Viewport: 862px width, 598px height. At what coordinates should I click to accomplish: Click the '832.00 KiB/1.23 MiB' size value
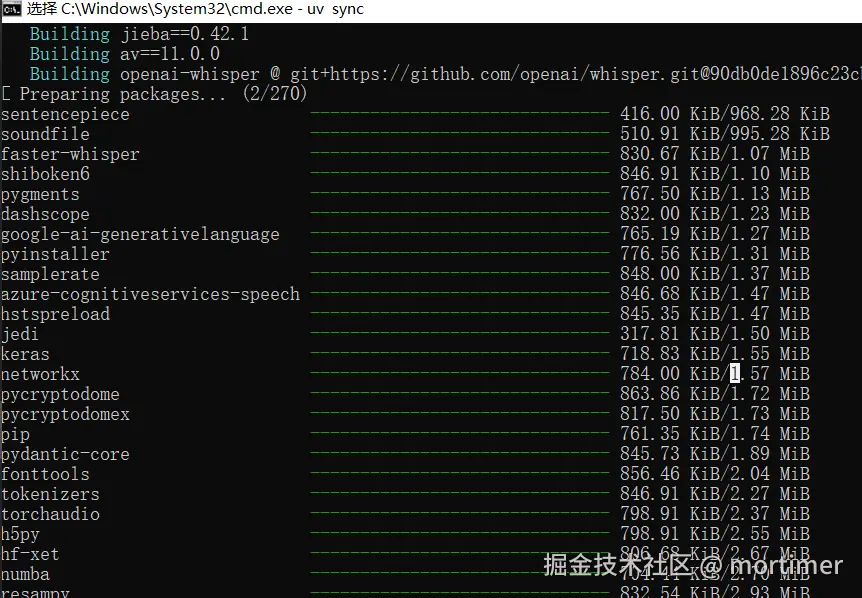(x=715, y=214)
